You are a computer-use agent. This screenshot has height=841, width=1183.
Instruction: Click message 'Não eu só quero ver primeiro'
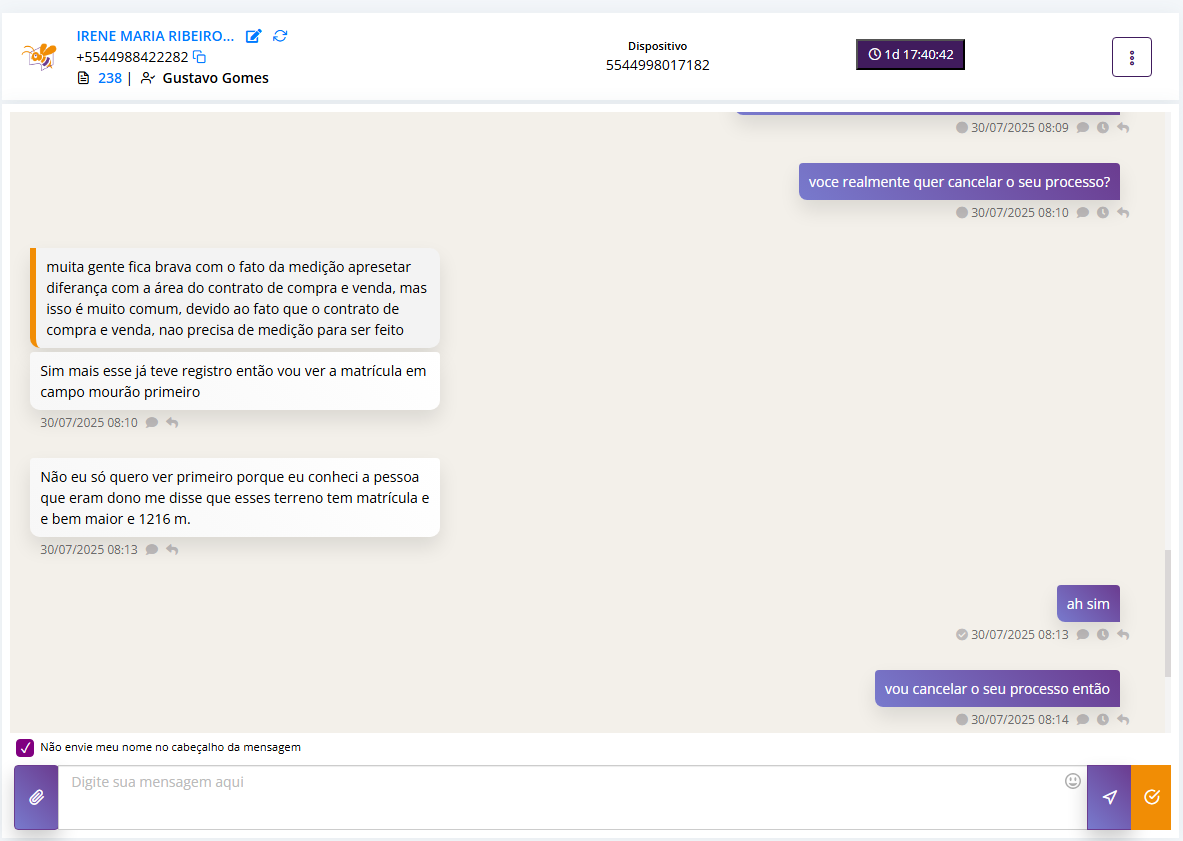tap(235, 498)
